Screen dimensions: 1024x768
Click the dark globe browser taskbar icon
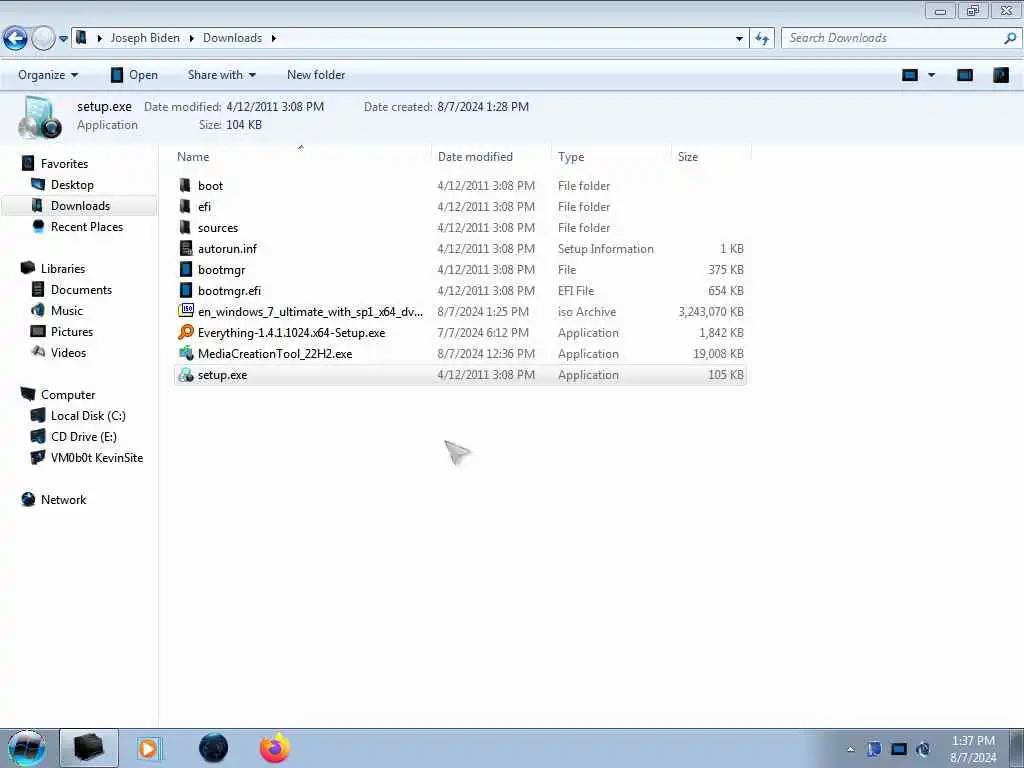pyautogui.click(x=214, y=748)
